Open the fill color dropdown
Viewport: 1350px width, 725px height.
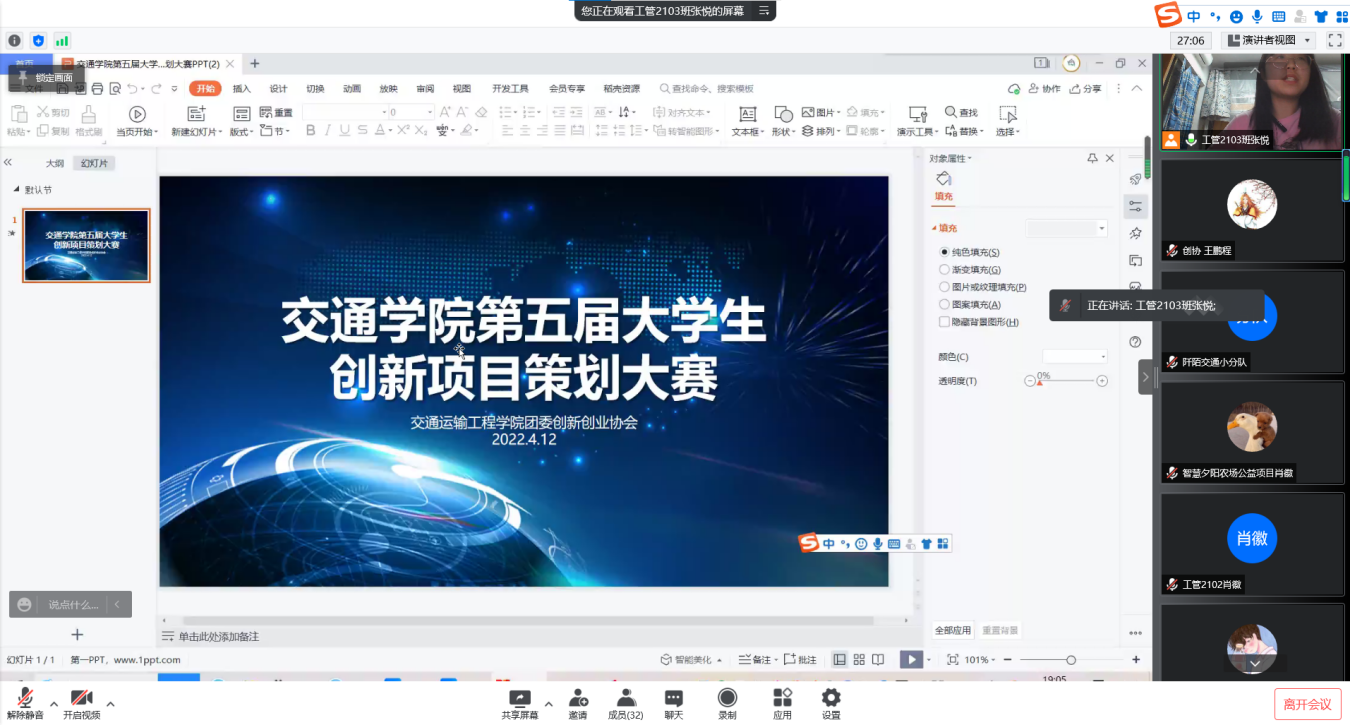(x=1075, y=357)
